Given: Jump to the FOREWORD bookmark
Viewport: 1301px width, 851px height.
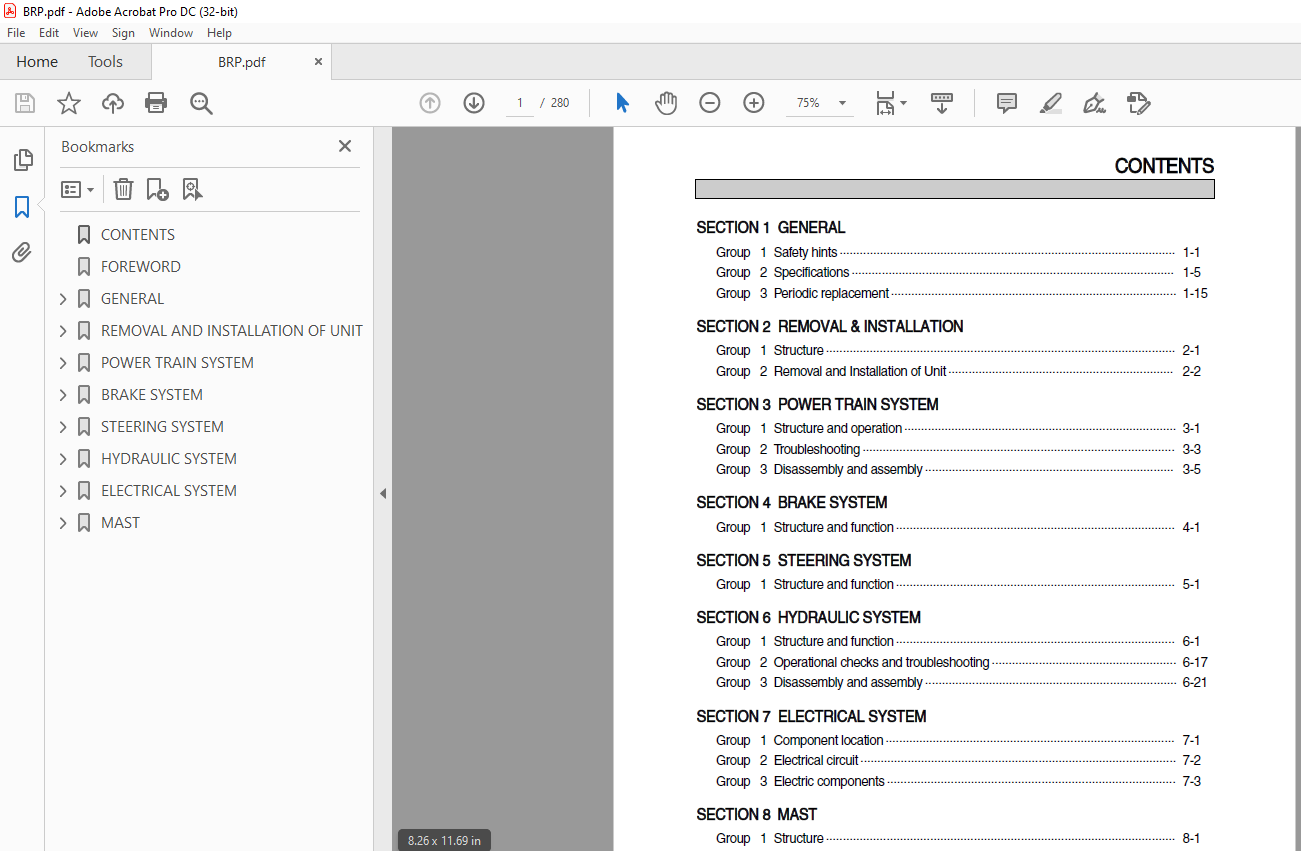Looking at the screenshot, I should tap(141, 267).
